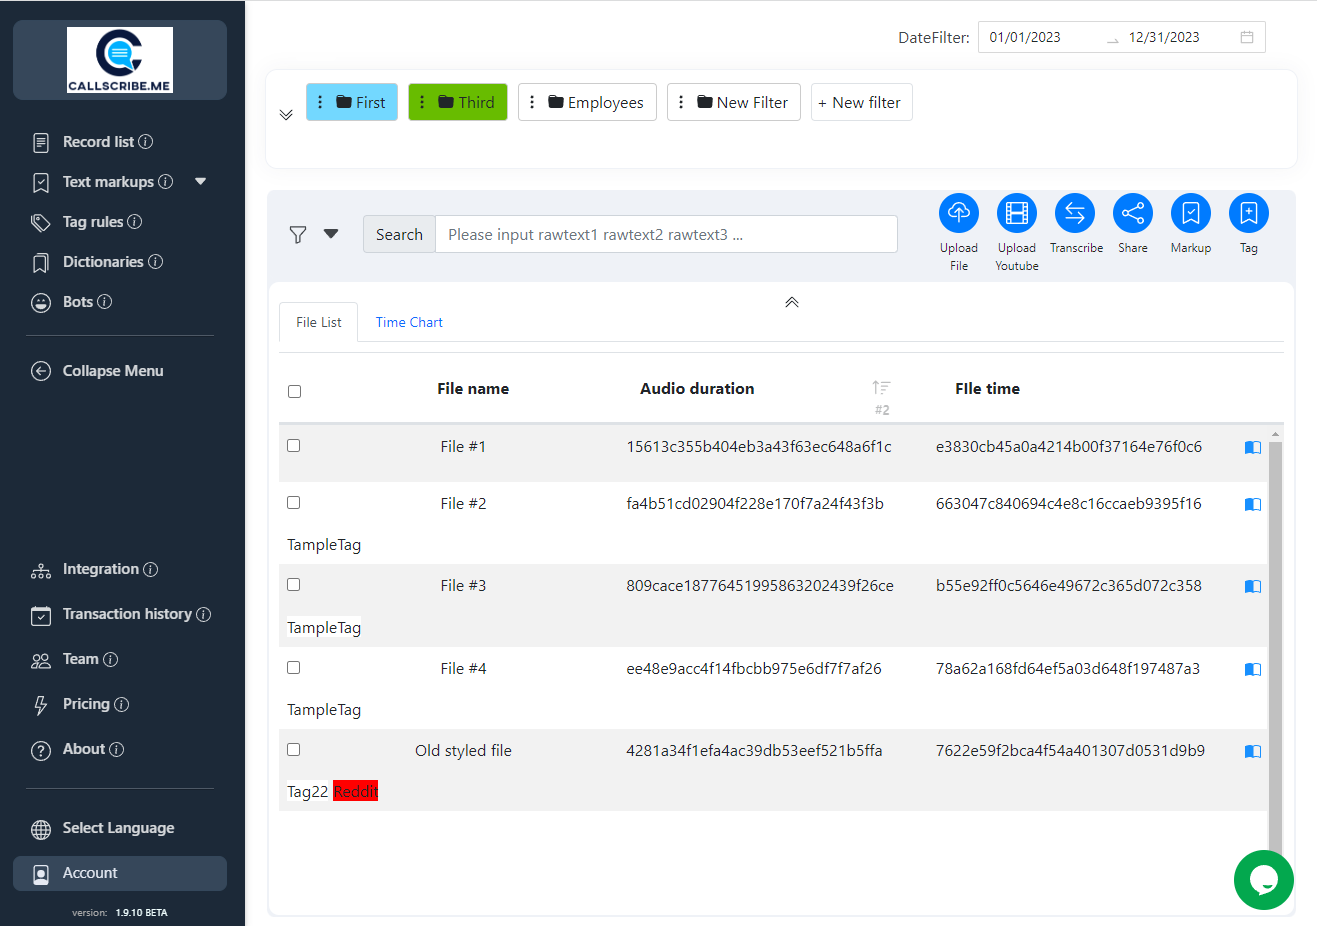Check the box for Old styled file
This screenshot has width=1317, height=926.
click(x=293, y=749)
